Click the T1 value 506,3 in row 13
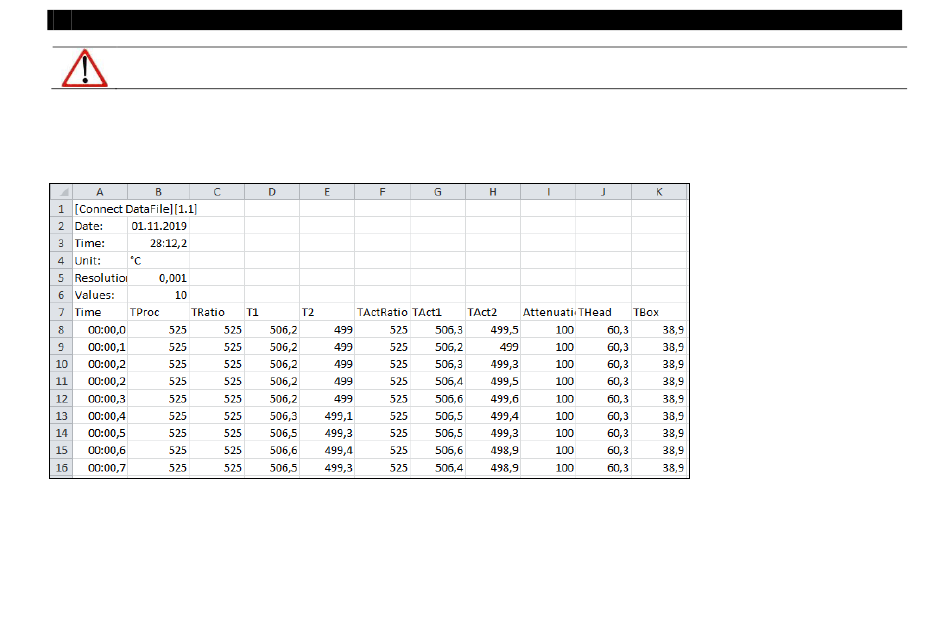This screenshot has width=950, height=638. pos(272,416)
